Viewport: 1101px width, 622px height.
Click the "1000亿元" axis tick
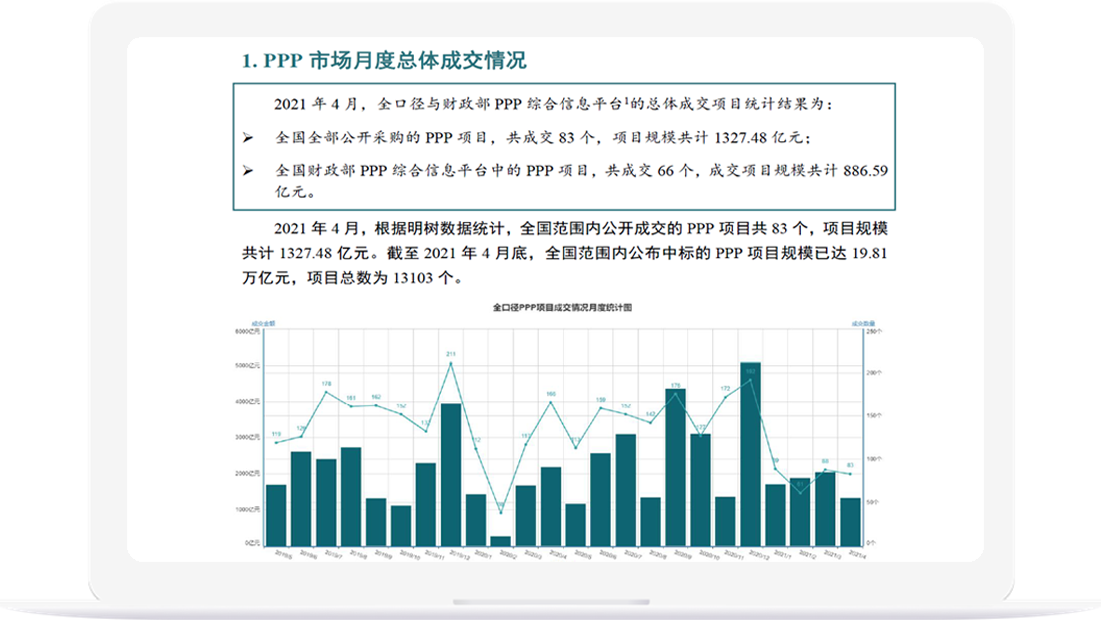coord(247,509)
